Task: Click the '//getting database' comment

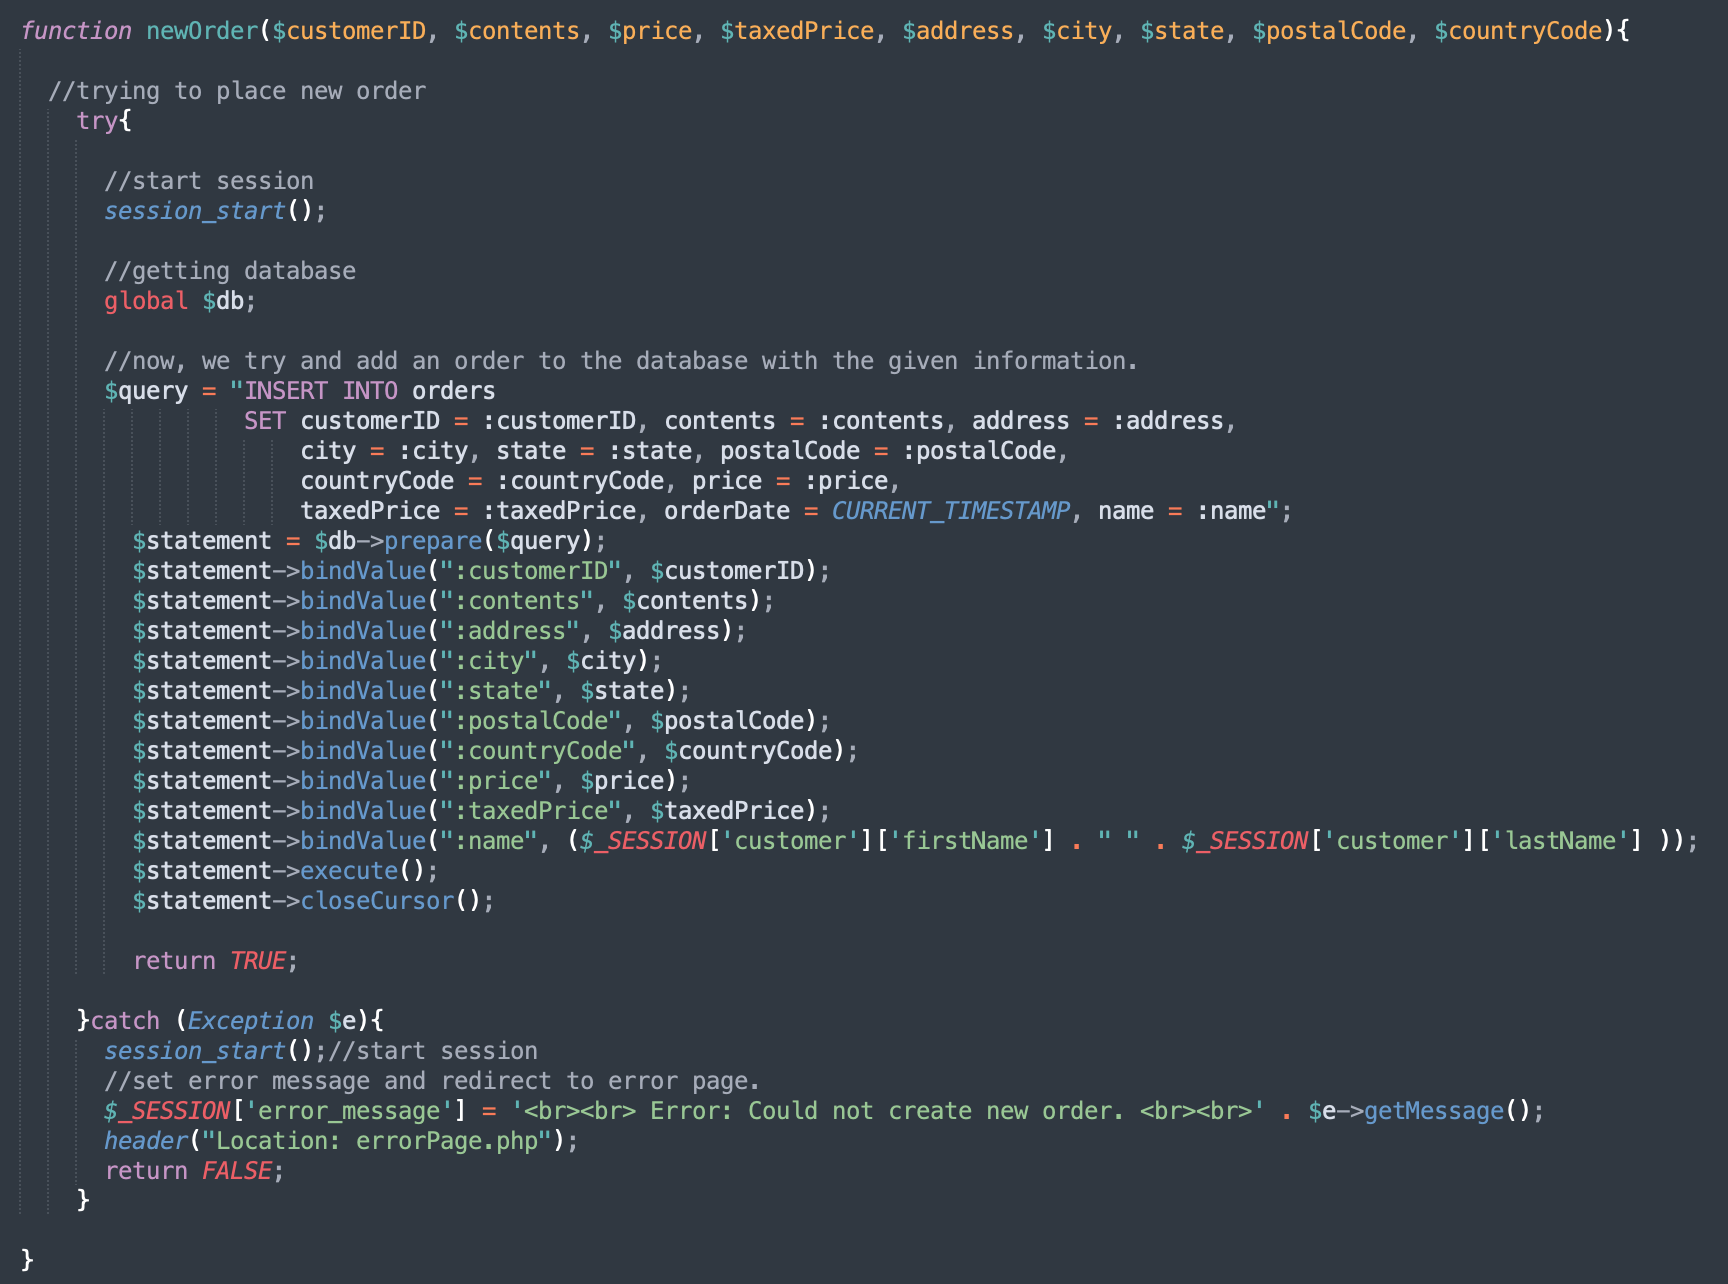Action: (x=230, y=271)
